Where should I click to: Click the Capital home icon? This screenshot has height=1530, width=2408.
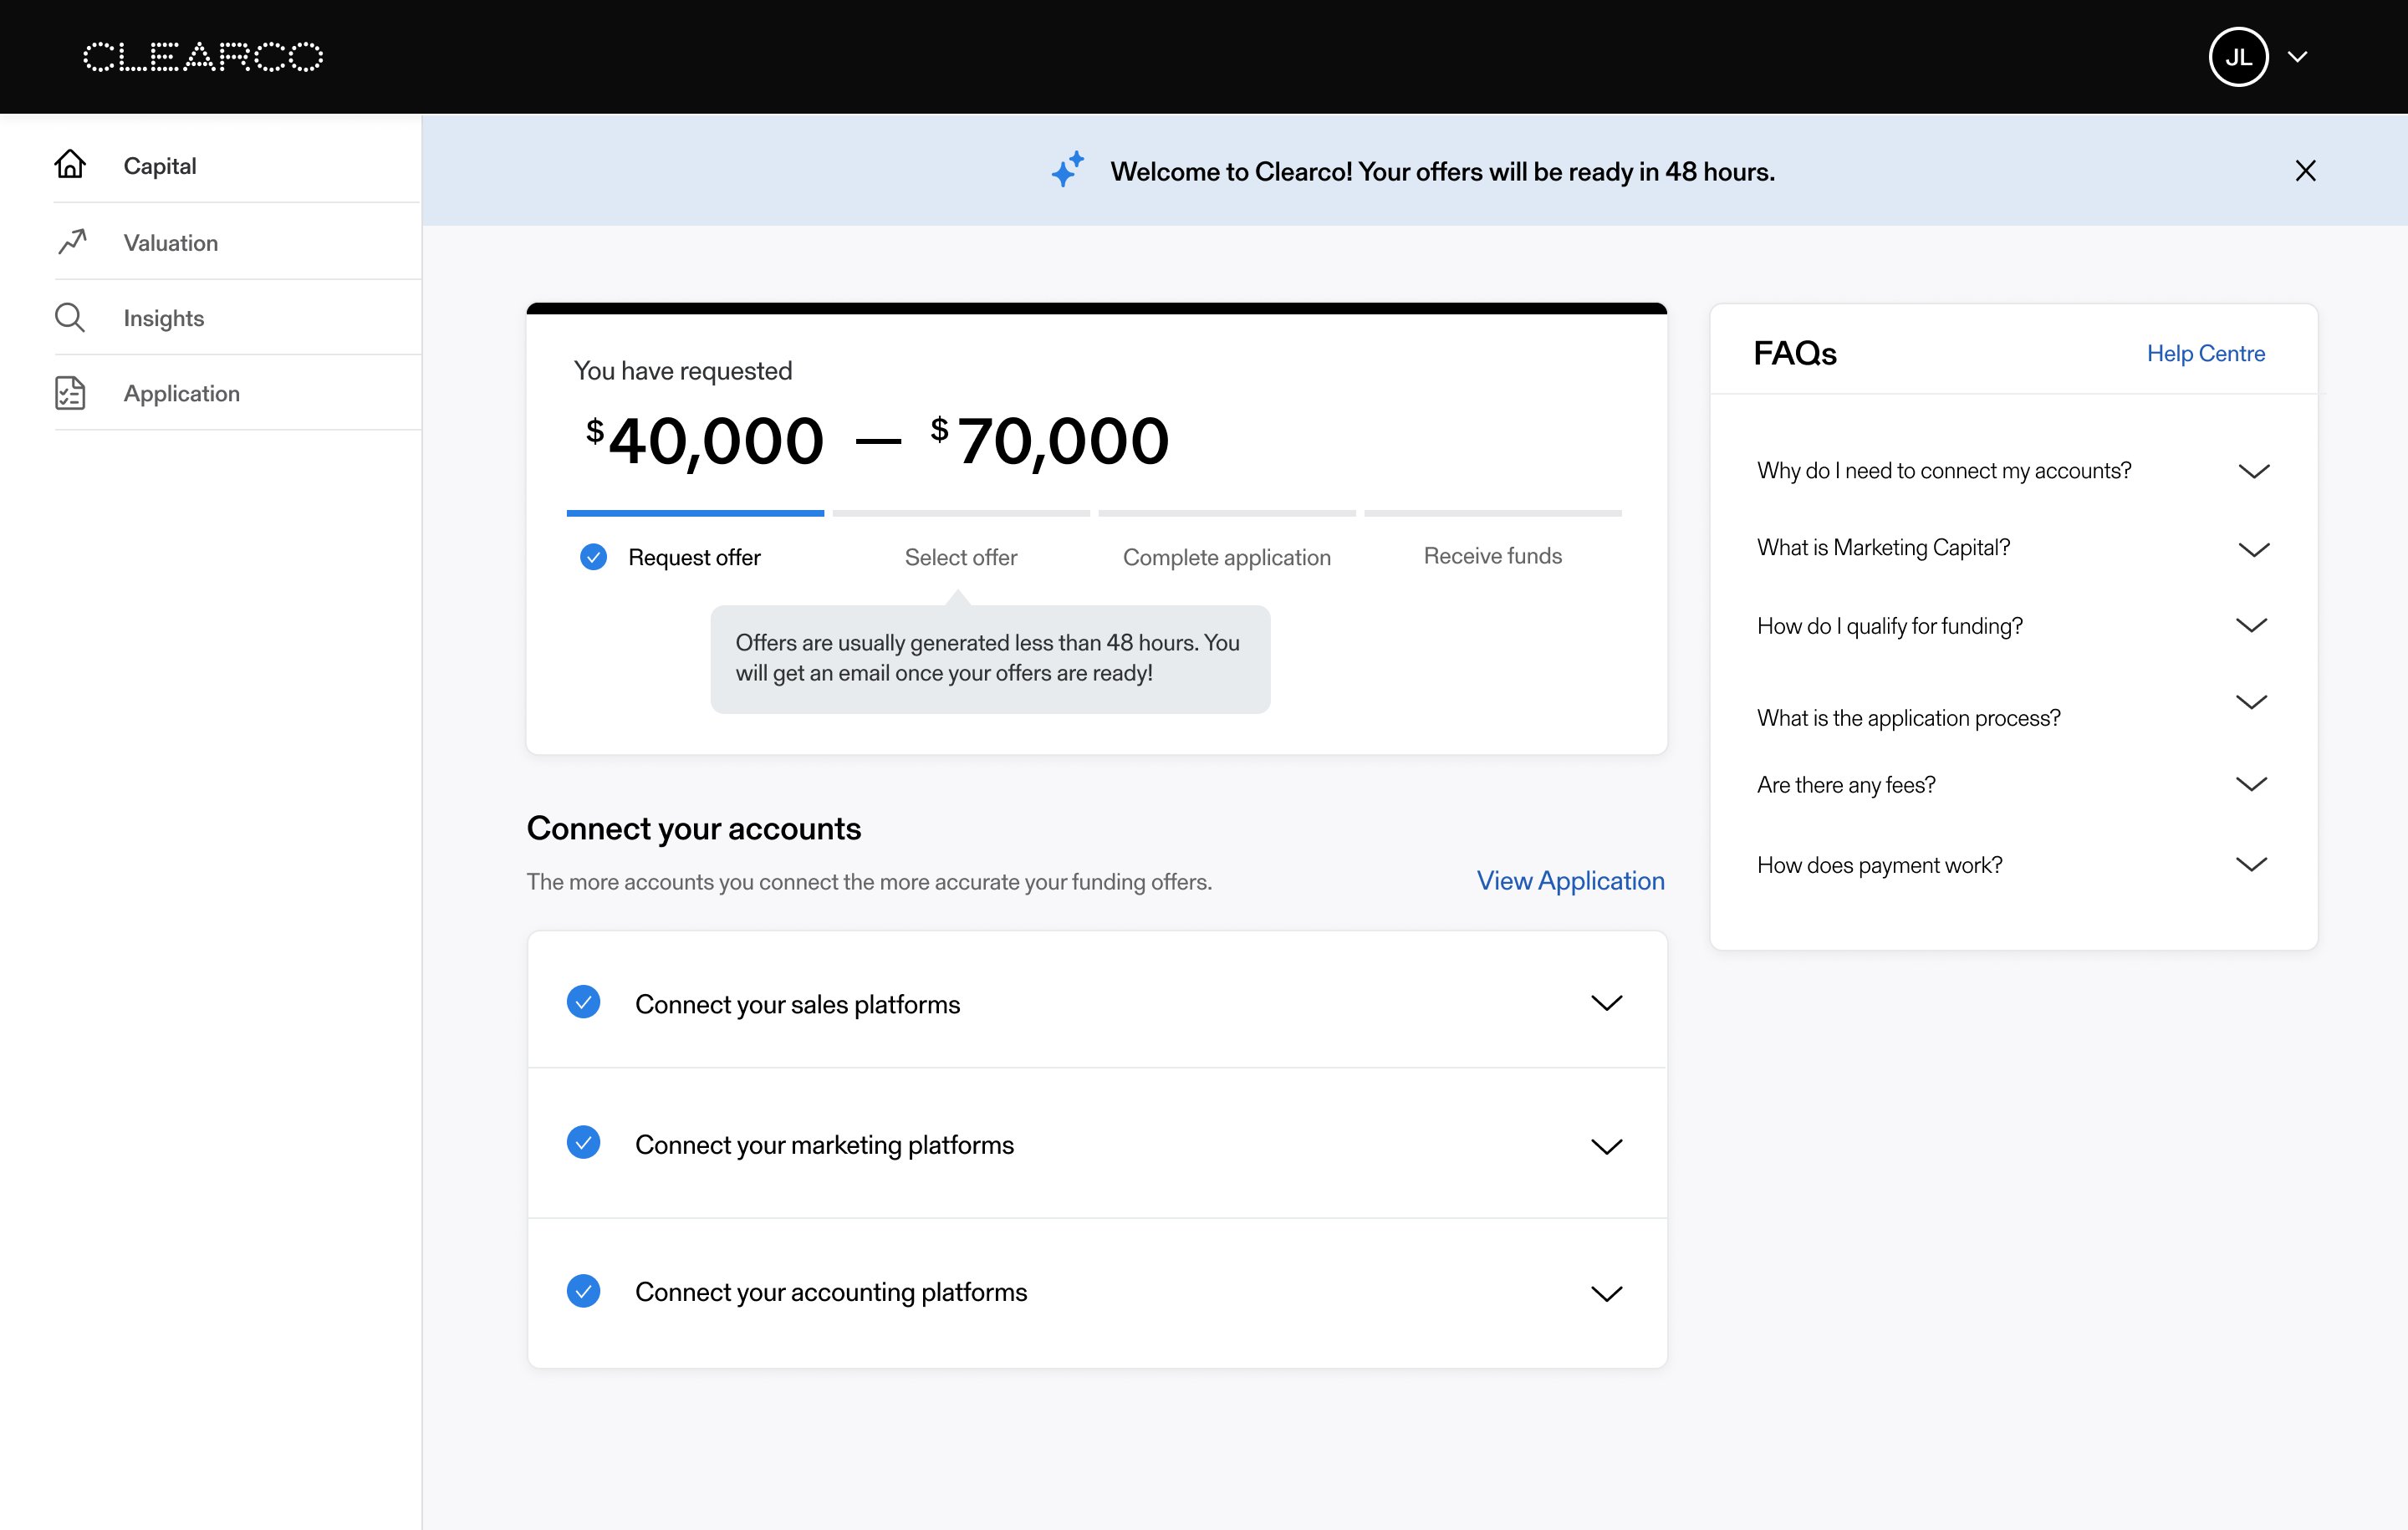[x=70, y=164]
